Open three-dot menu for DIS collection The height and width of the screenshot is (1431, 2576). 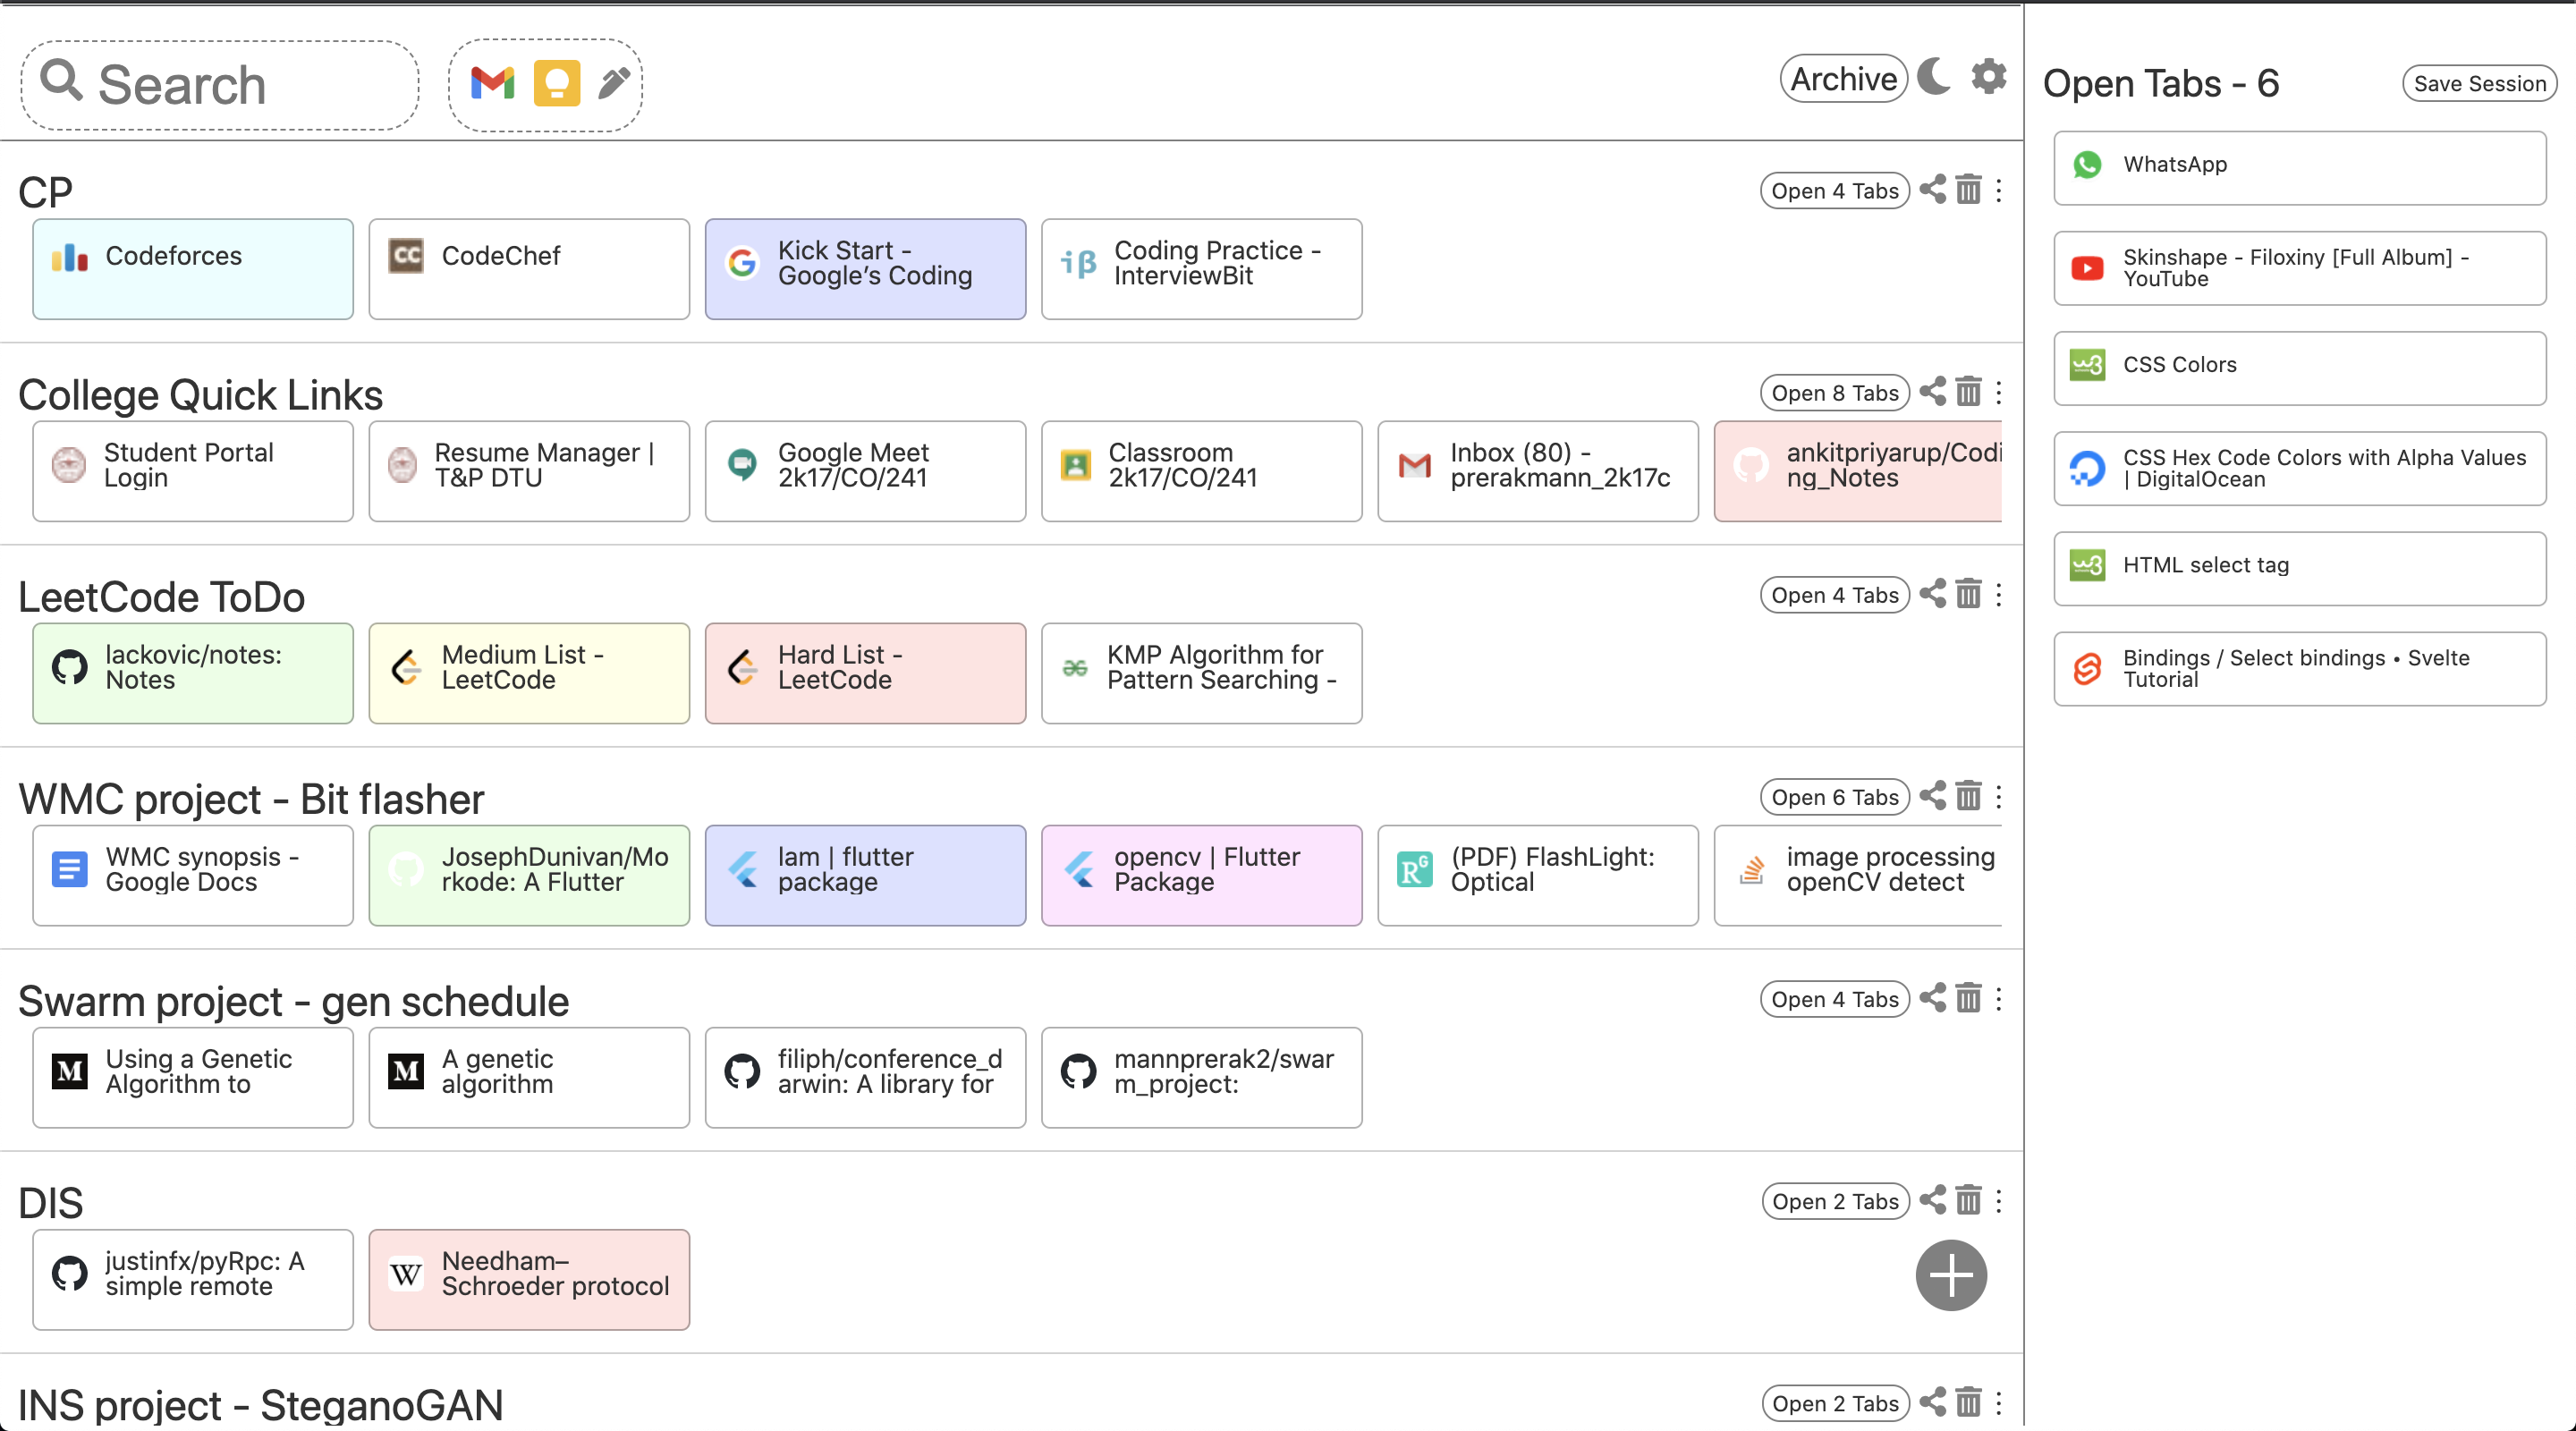tap(1999, 1200)
